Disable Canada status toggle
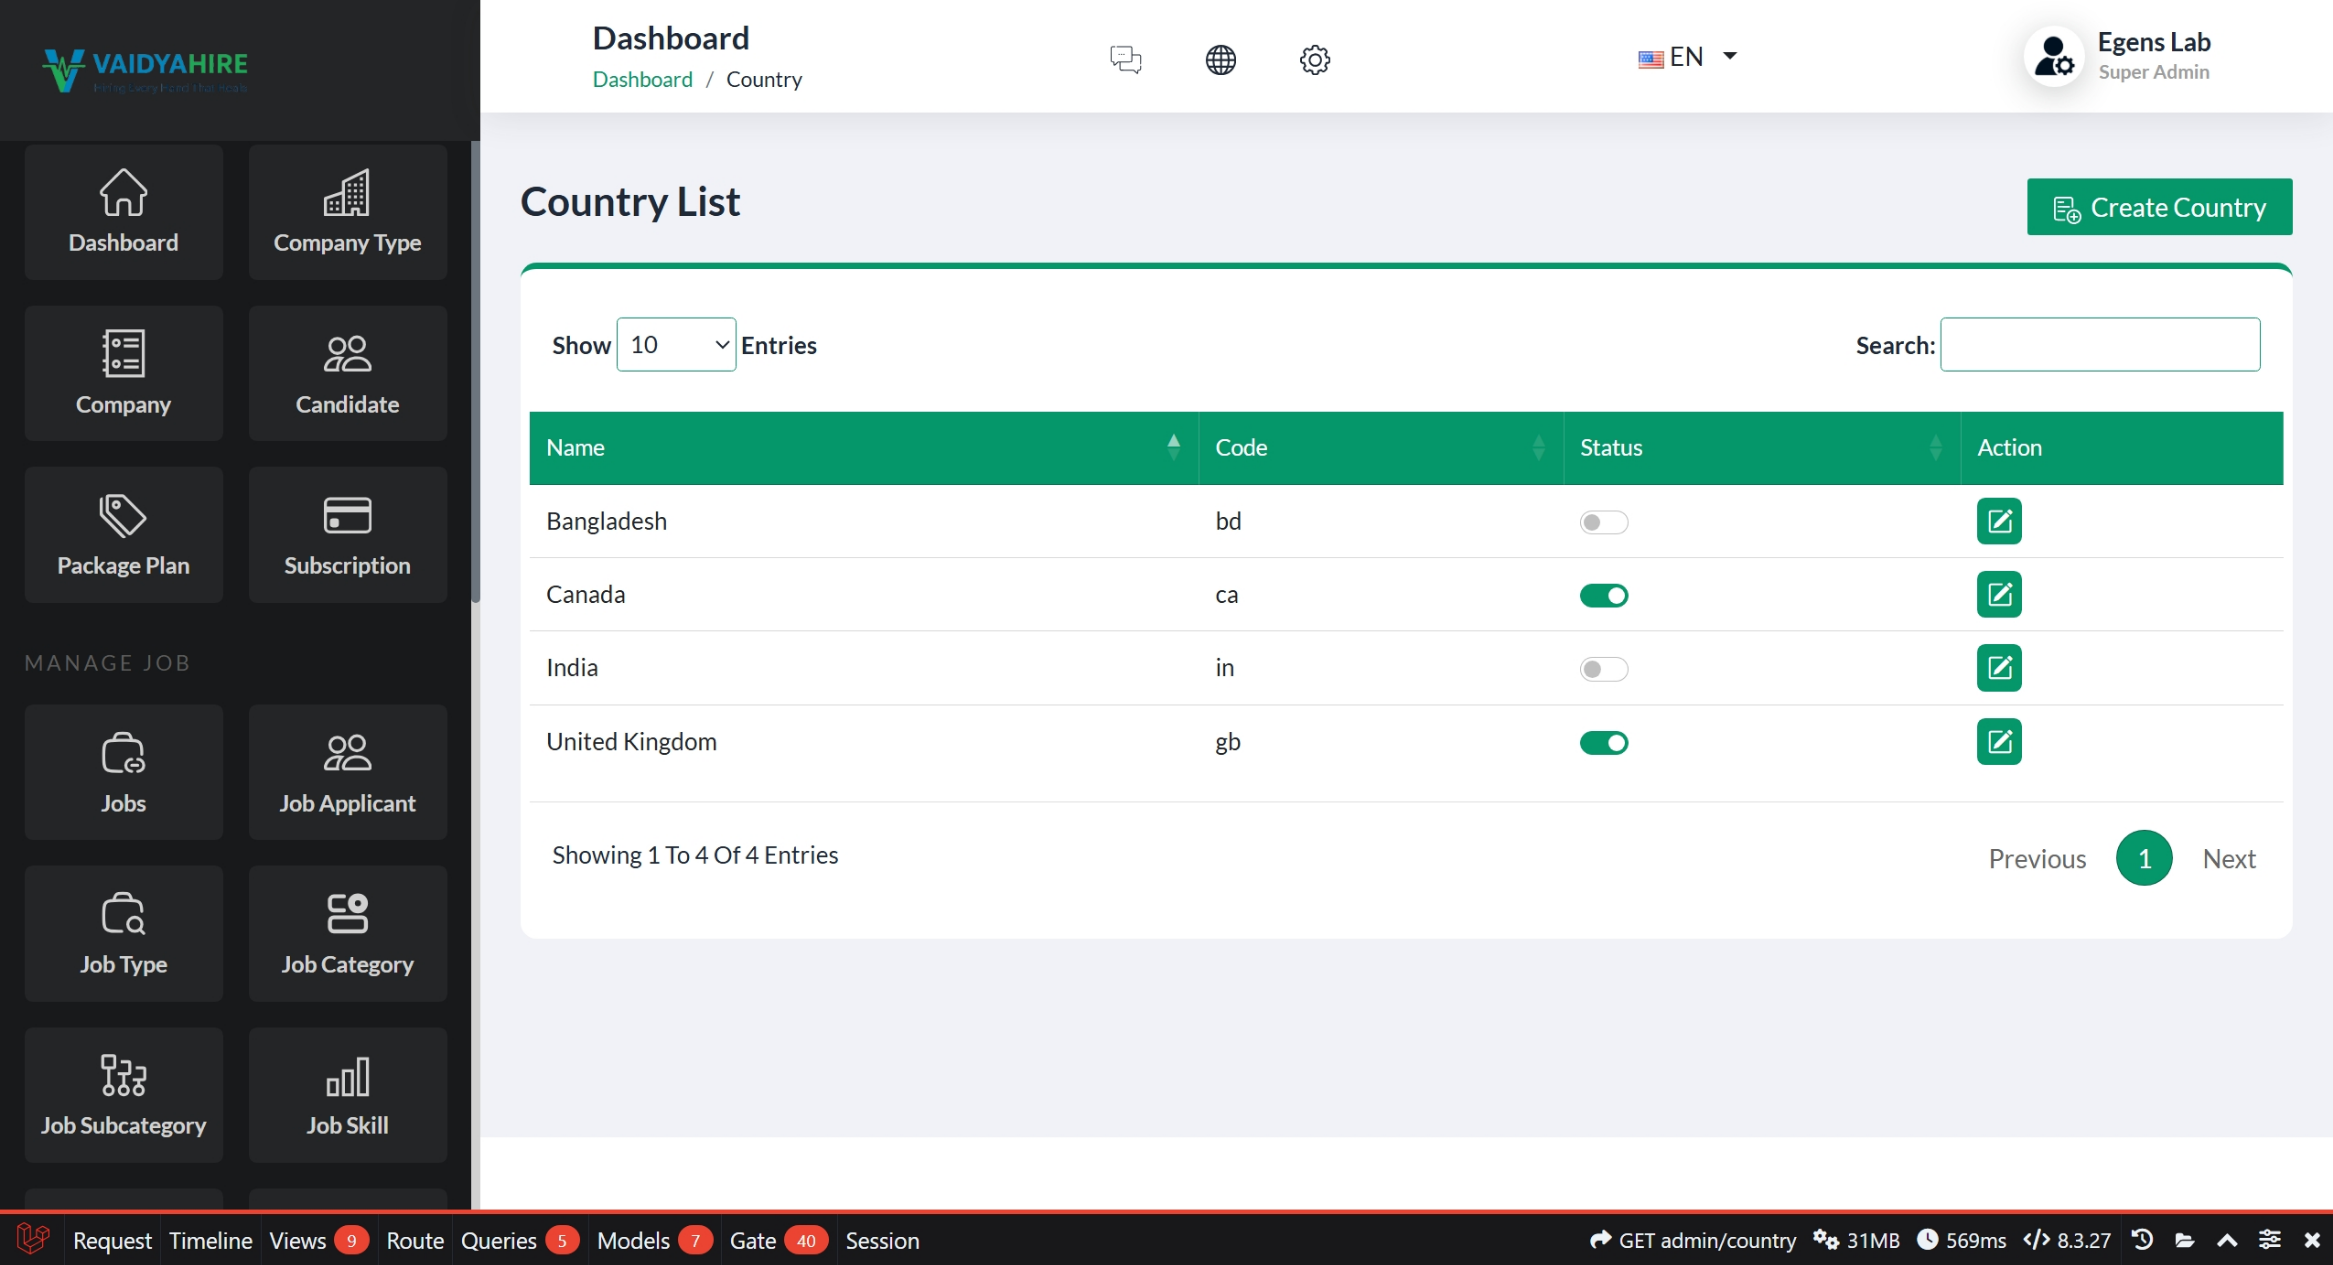 coord(1603,596)
